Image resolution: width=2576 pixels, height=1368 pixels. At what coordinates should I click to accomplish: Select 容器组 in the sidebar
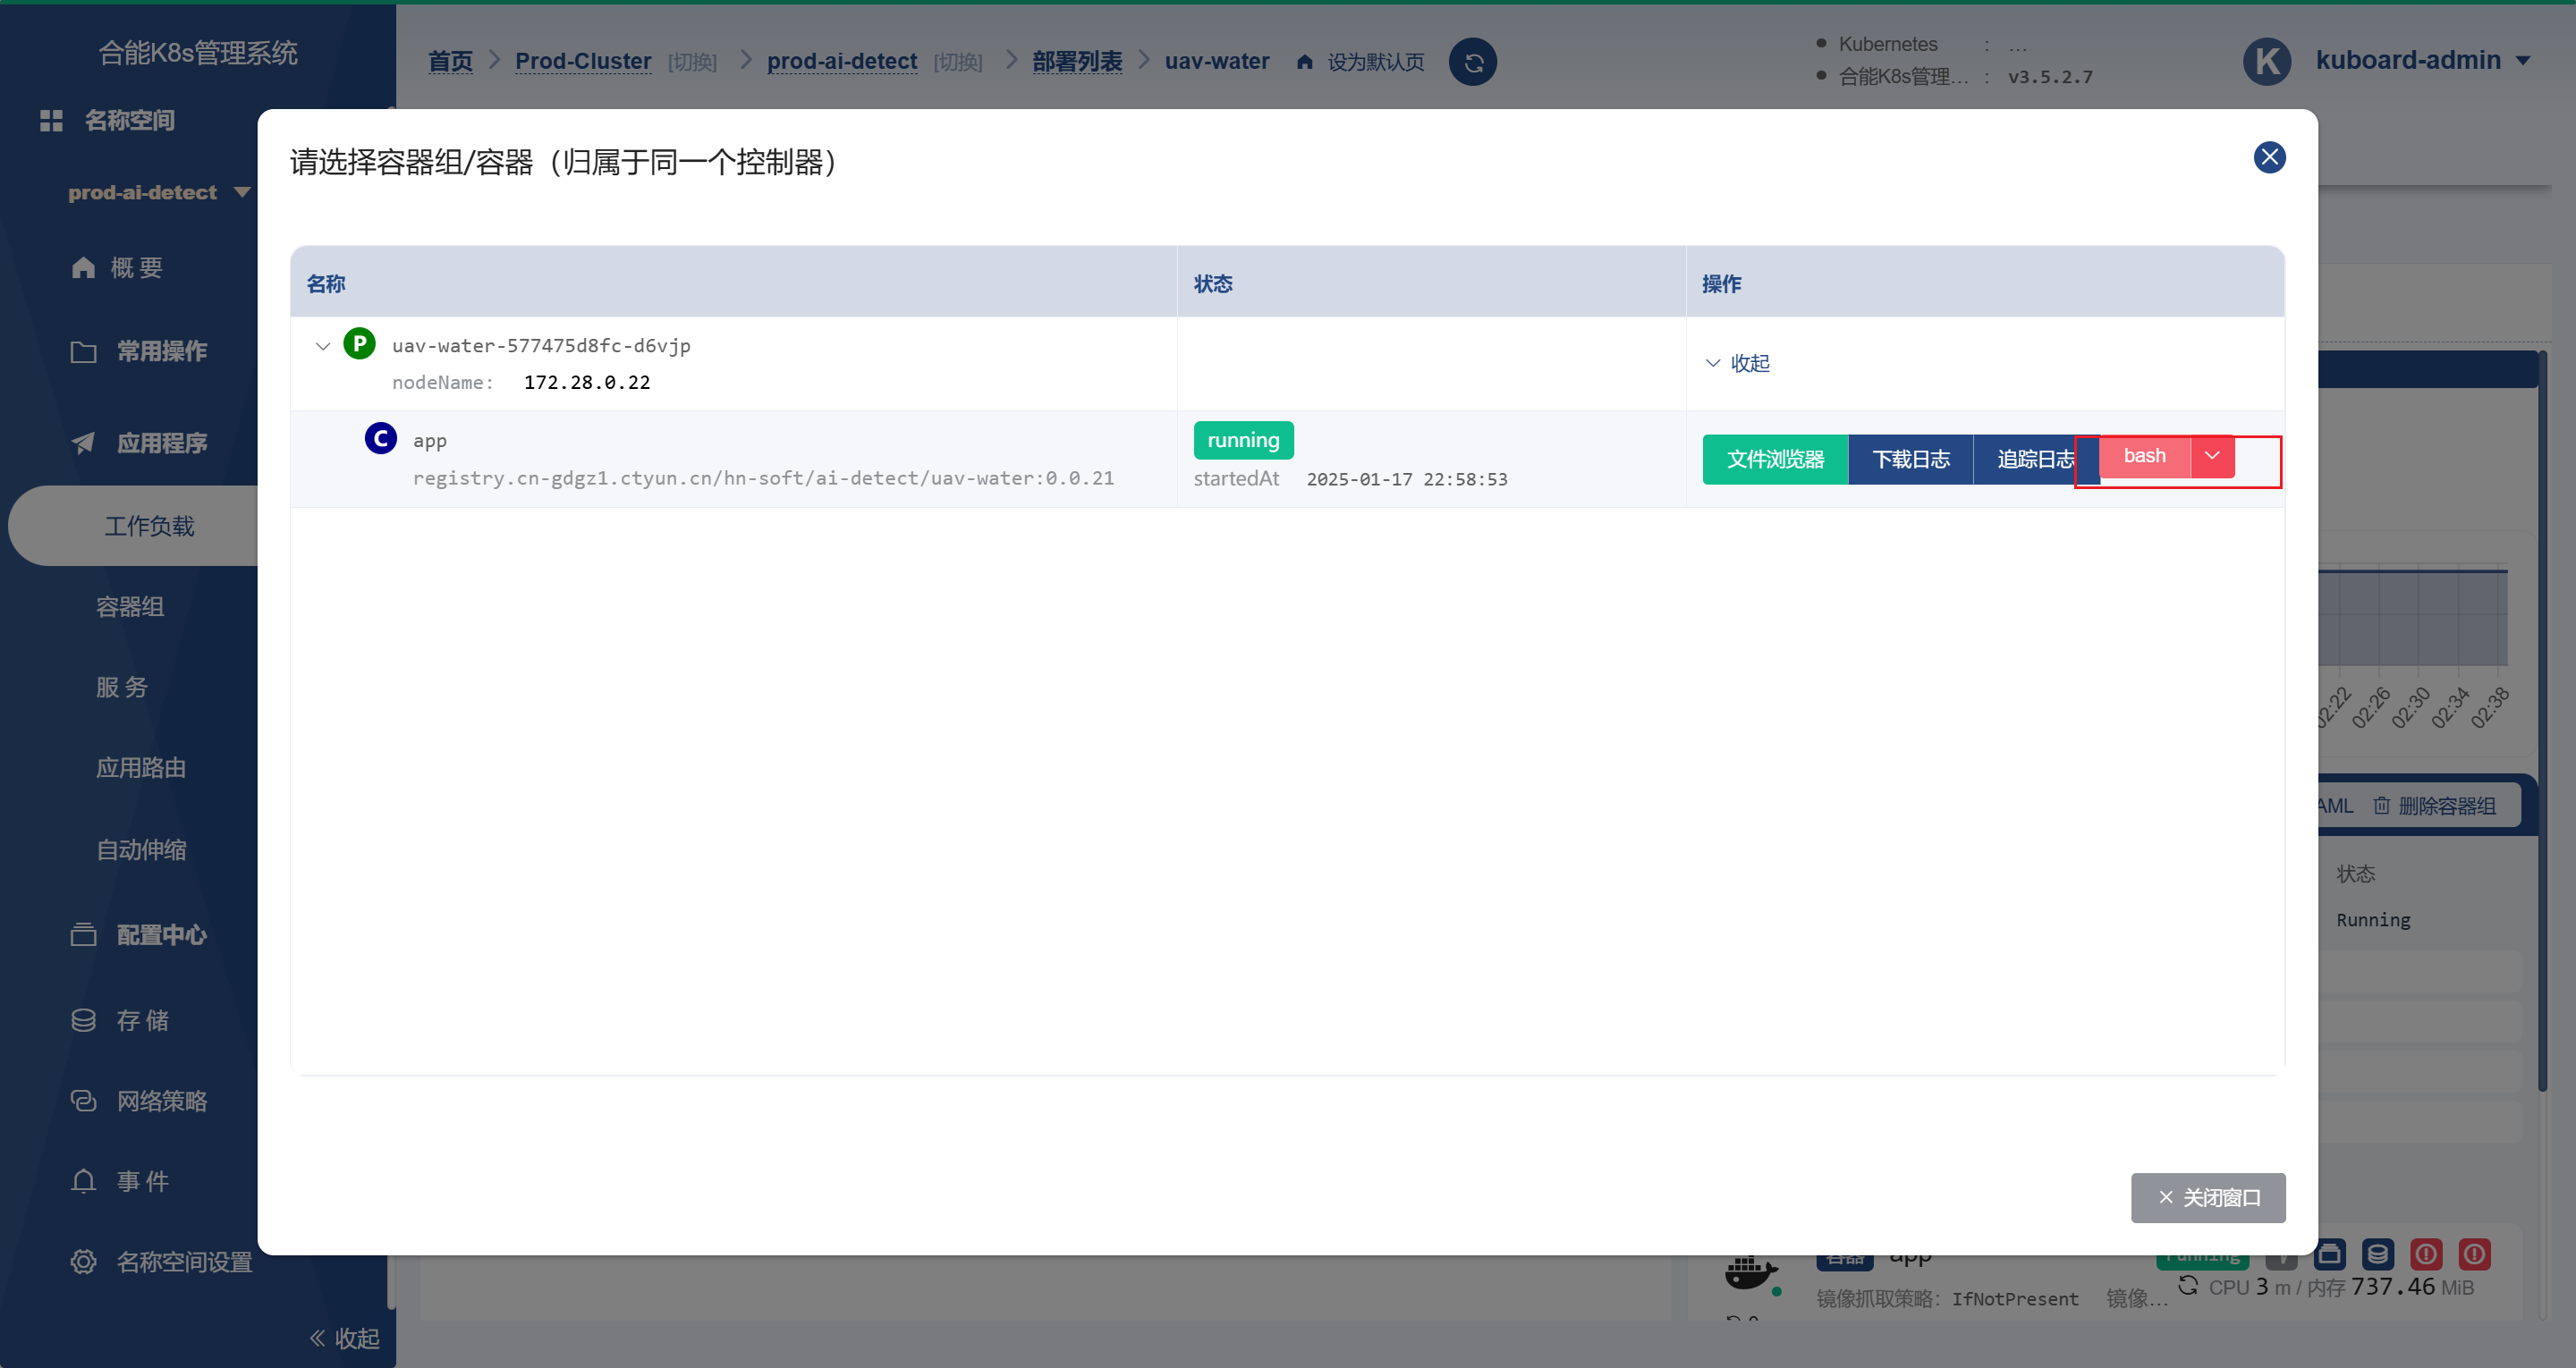point(130,607)
